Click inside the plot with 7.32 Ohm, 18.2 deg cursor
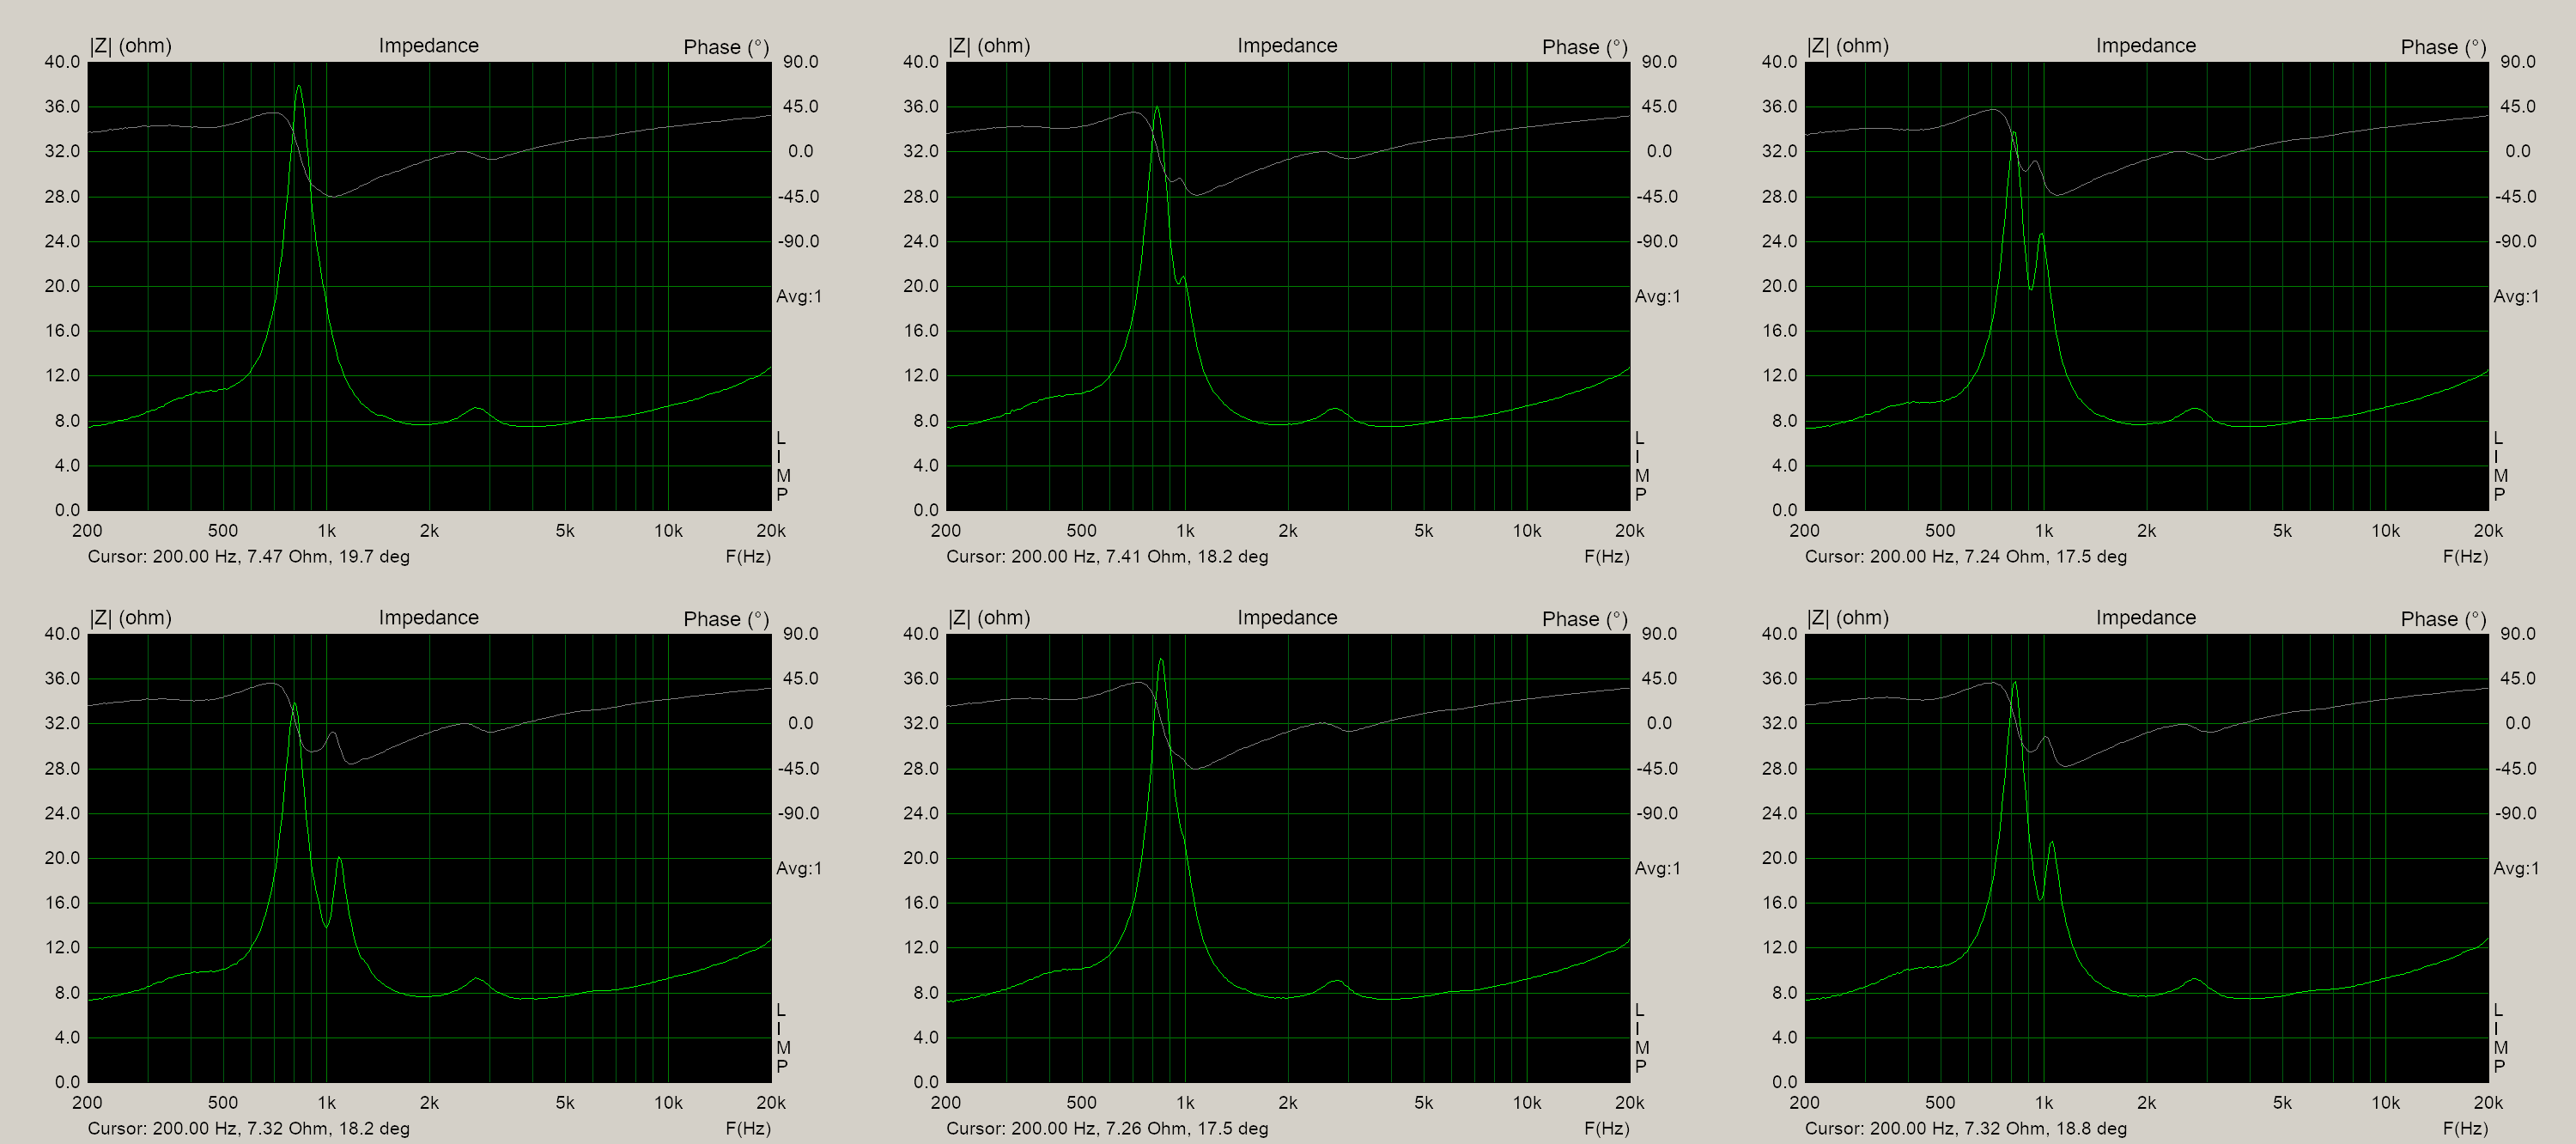 click(429, 858)
